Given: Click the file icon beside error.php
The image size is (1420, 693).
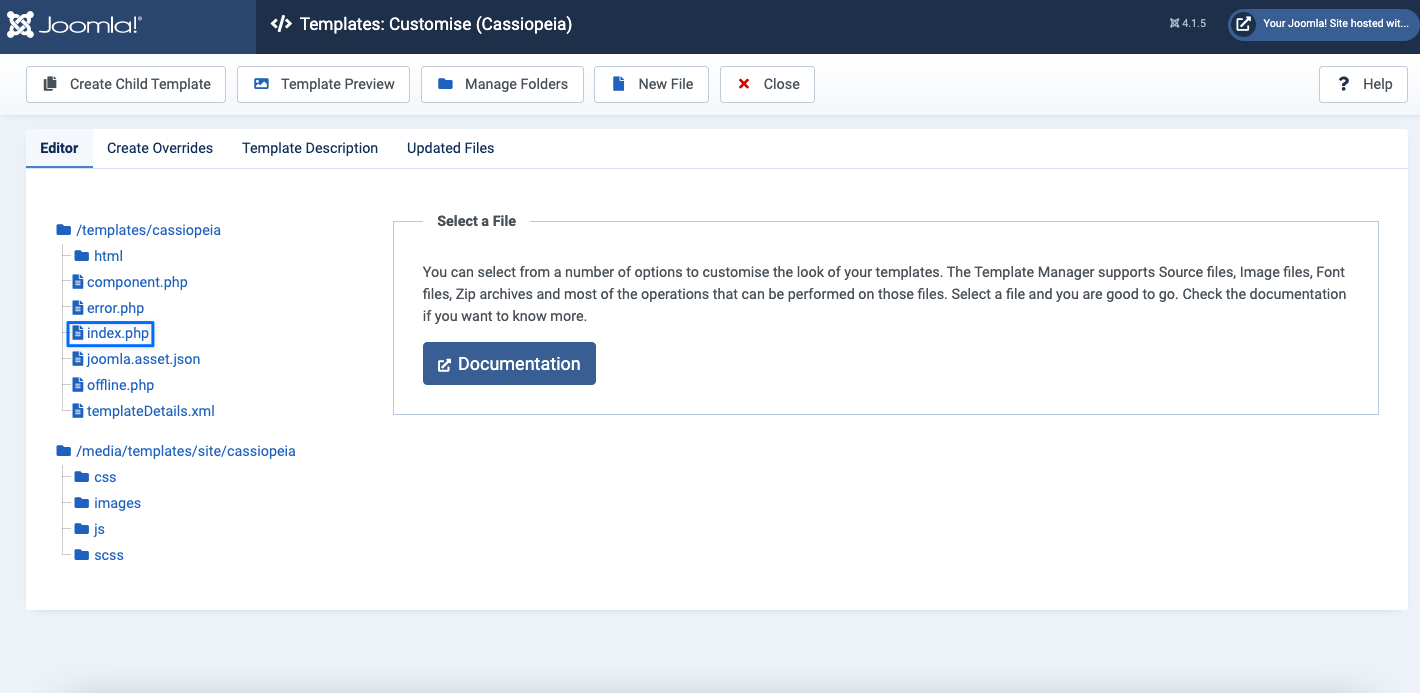Looking at the screenshot, I should click(x=78, y=308).
